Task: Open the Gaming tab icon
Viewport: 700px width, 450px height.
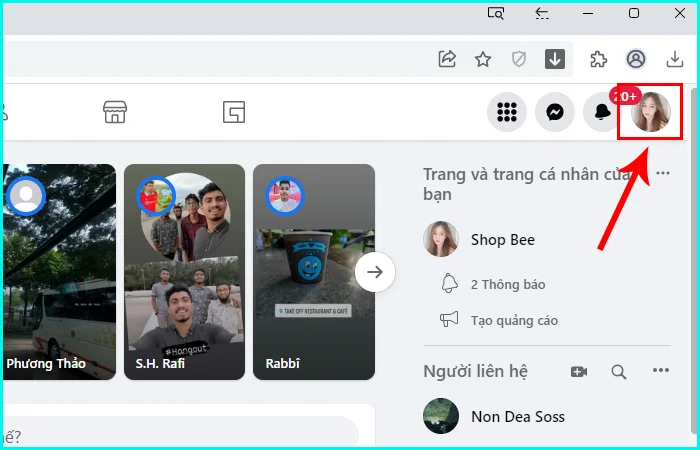Action: (x=234, y=112)
